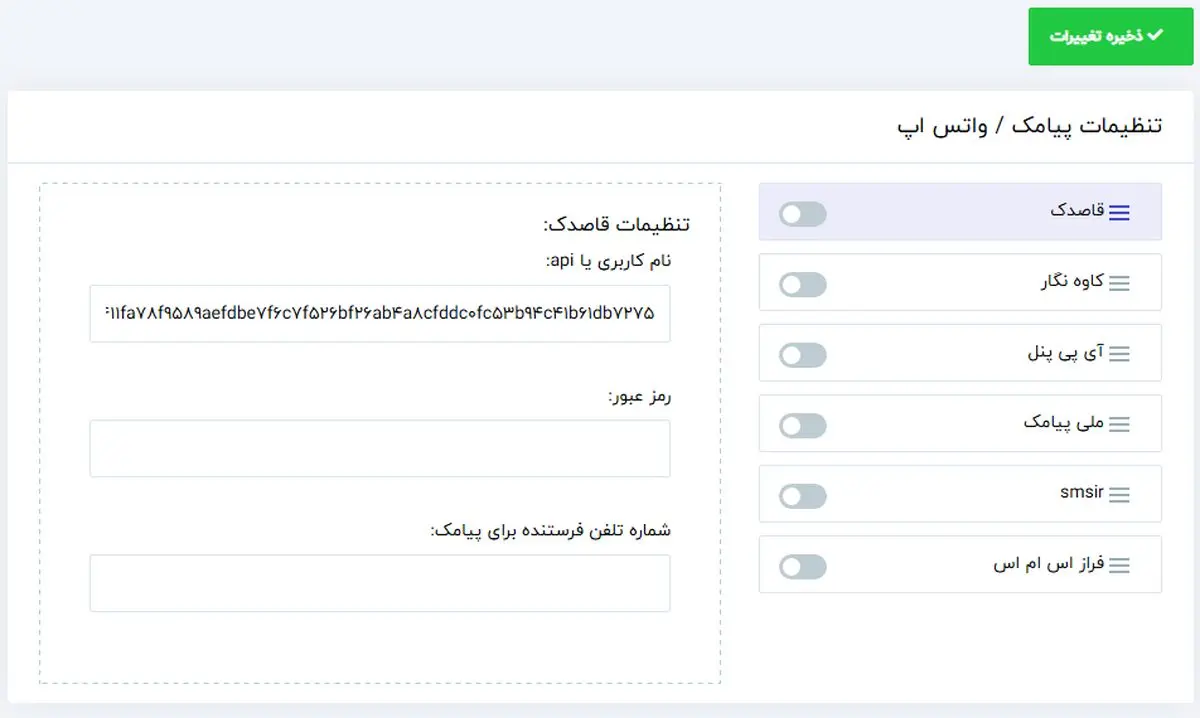Turn on the کاوه نگار toggle switch
The height and width of the screenshot is (718, 1200).
point(803,284)
